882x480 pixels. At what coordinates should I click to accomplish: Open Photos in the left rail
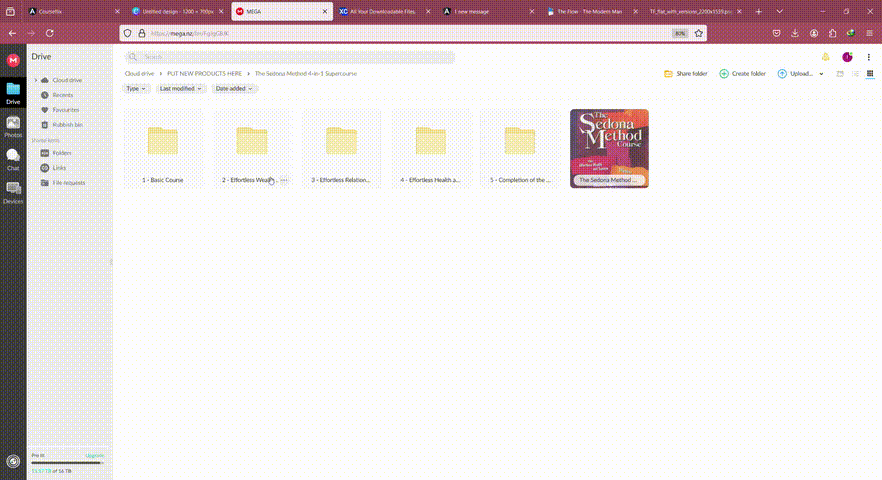[x=13, y=127]
